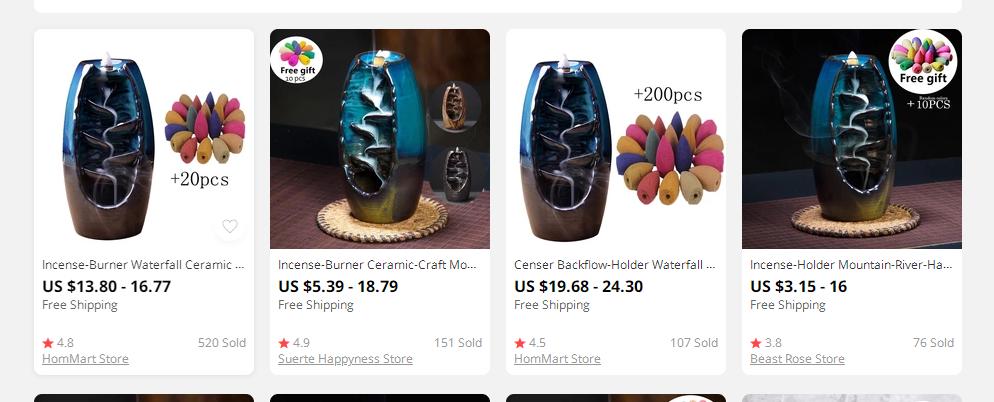The image size is (994, 402).
Task: Click the red star rating 4.8
Action: point(48,343)
